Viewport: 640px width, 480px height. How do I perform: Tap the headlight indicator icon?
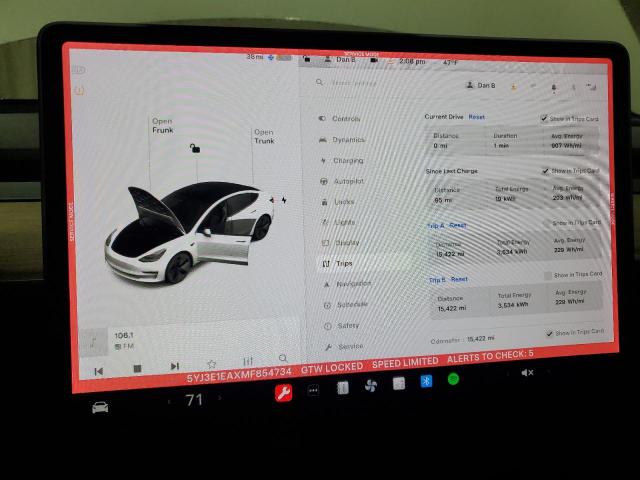[79, 70]
